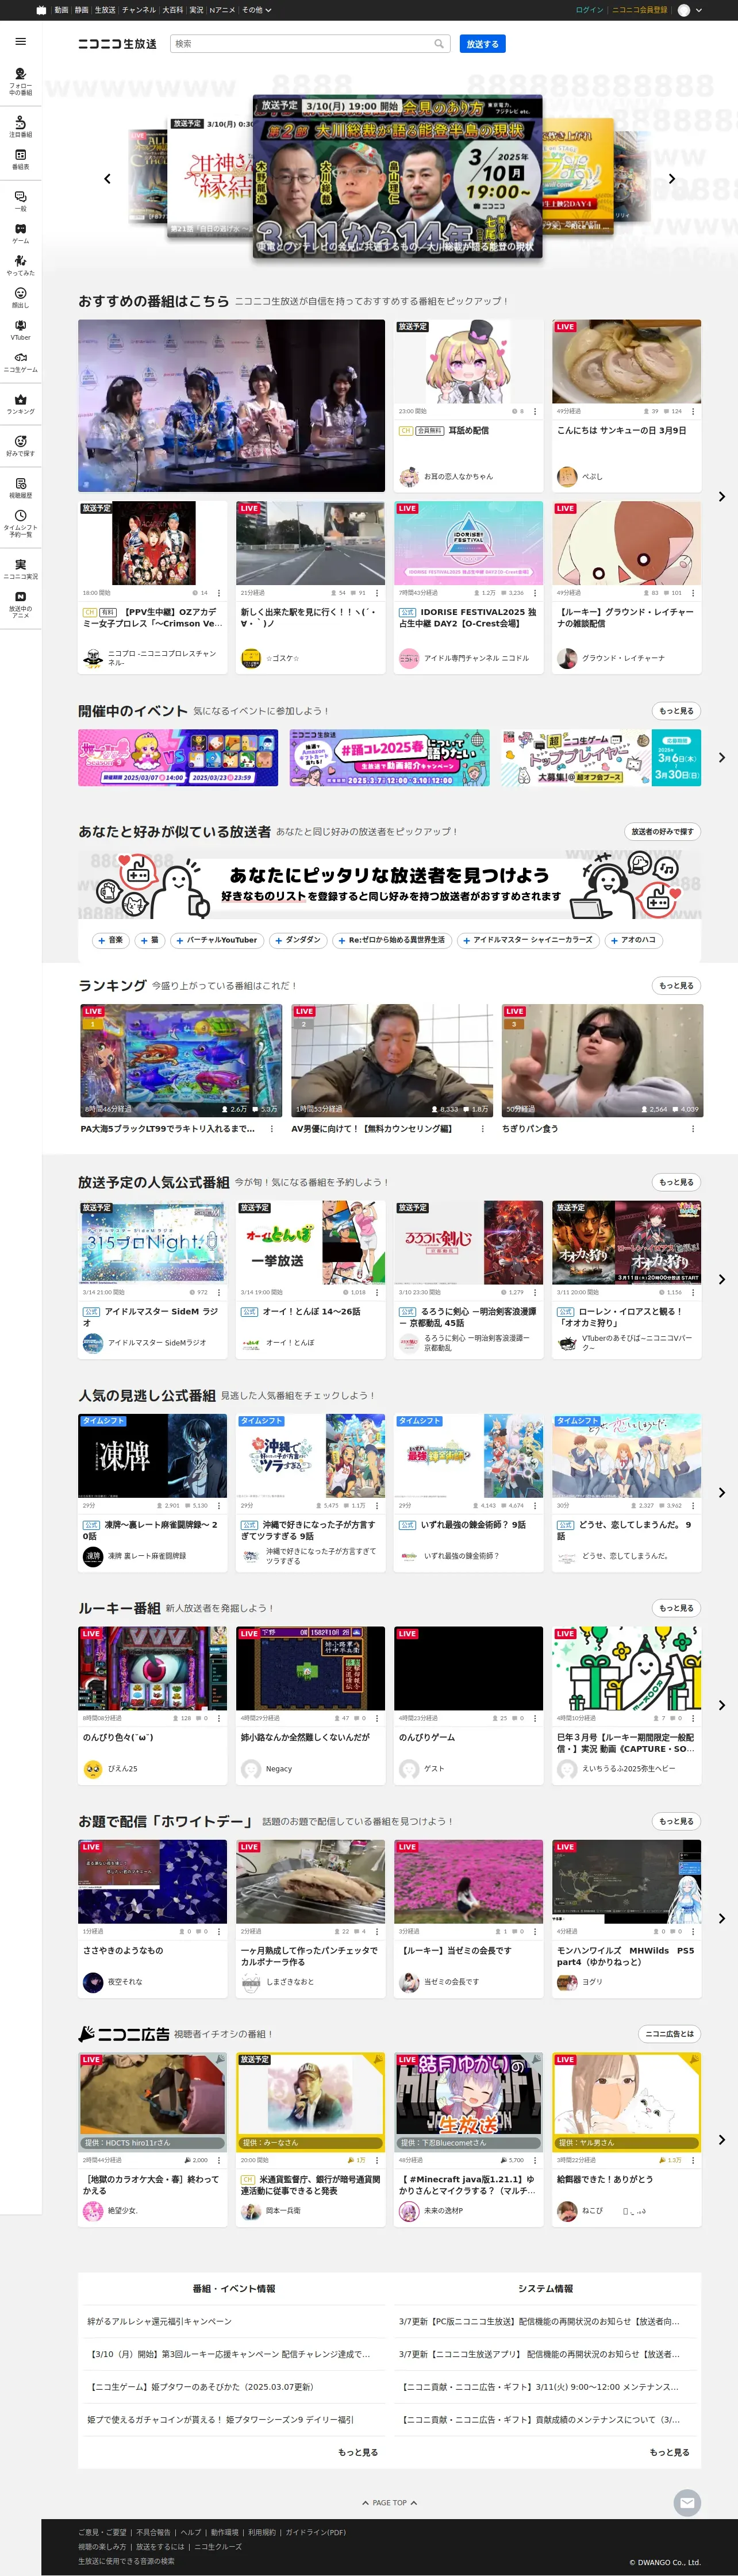Image resolution: width=738 pixels, height=2576 pixels.
Task: Show next 開催中のイベント banners arrow
Action: tap(721, 757)
